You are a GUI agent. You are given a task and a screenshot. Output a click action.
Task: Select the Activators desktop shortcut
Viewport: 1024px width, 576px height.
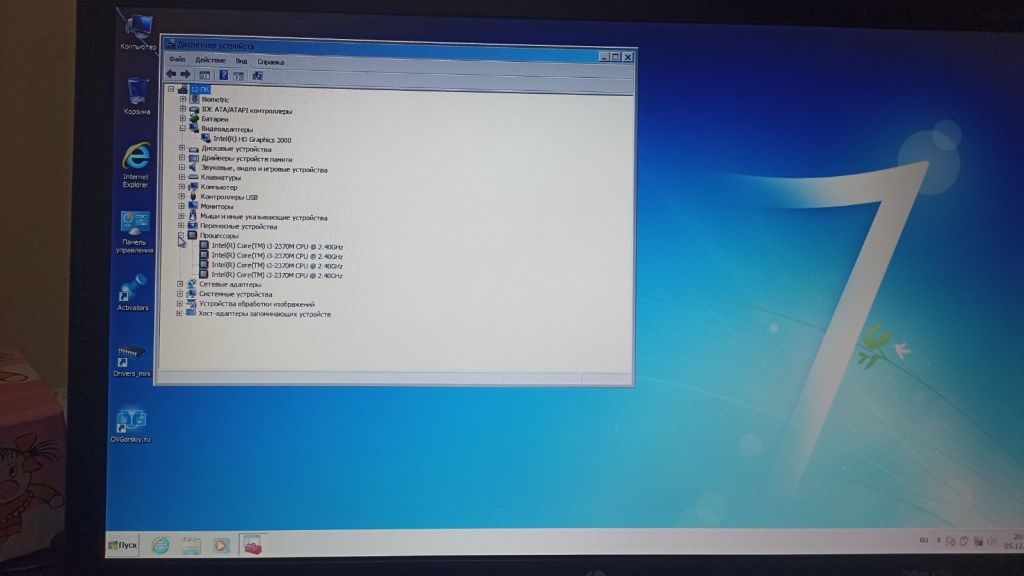[x=133, y=291]
